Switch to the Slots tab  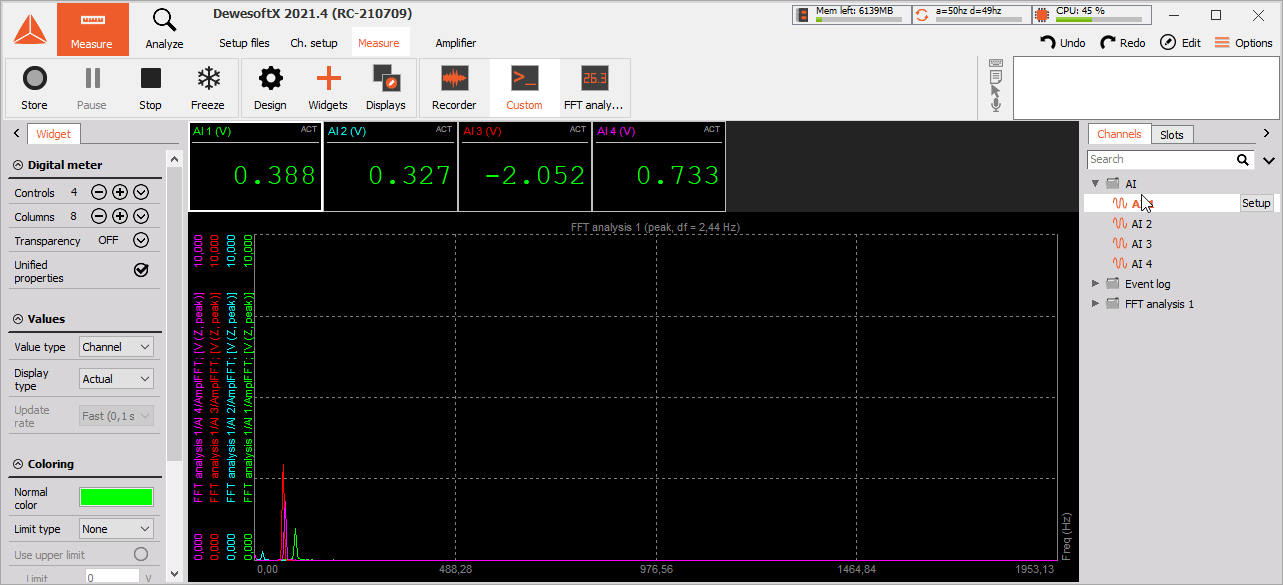click(1172, 135)
